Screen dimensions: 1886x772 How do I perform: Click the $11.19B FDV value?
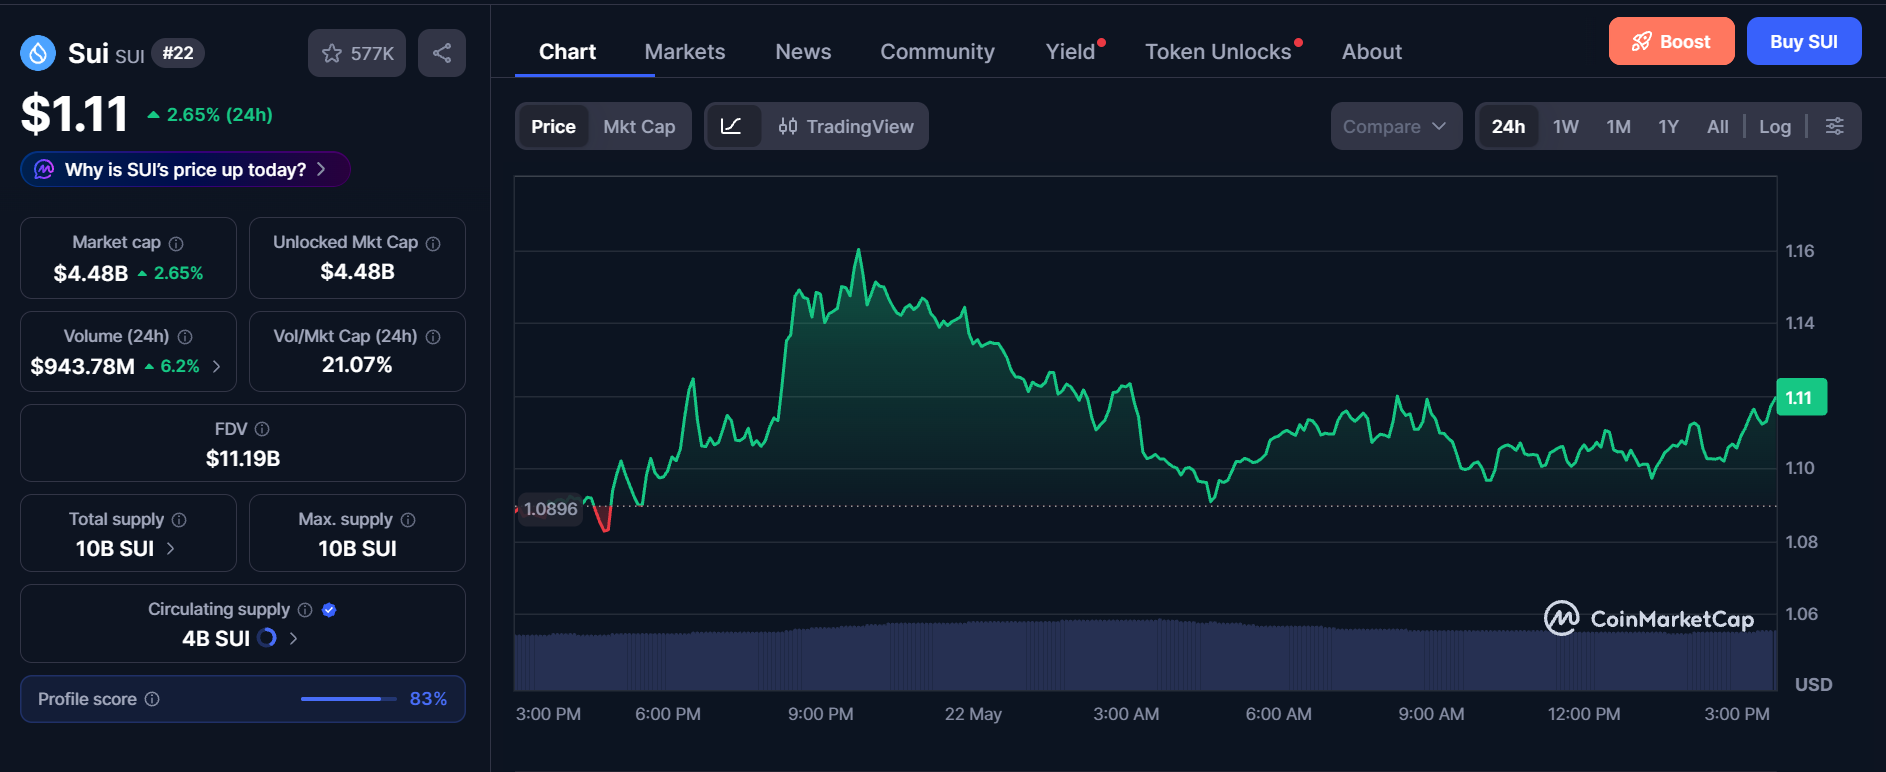pyautogui.click(x=243, y=459)
